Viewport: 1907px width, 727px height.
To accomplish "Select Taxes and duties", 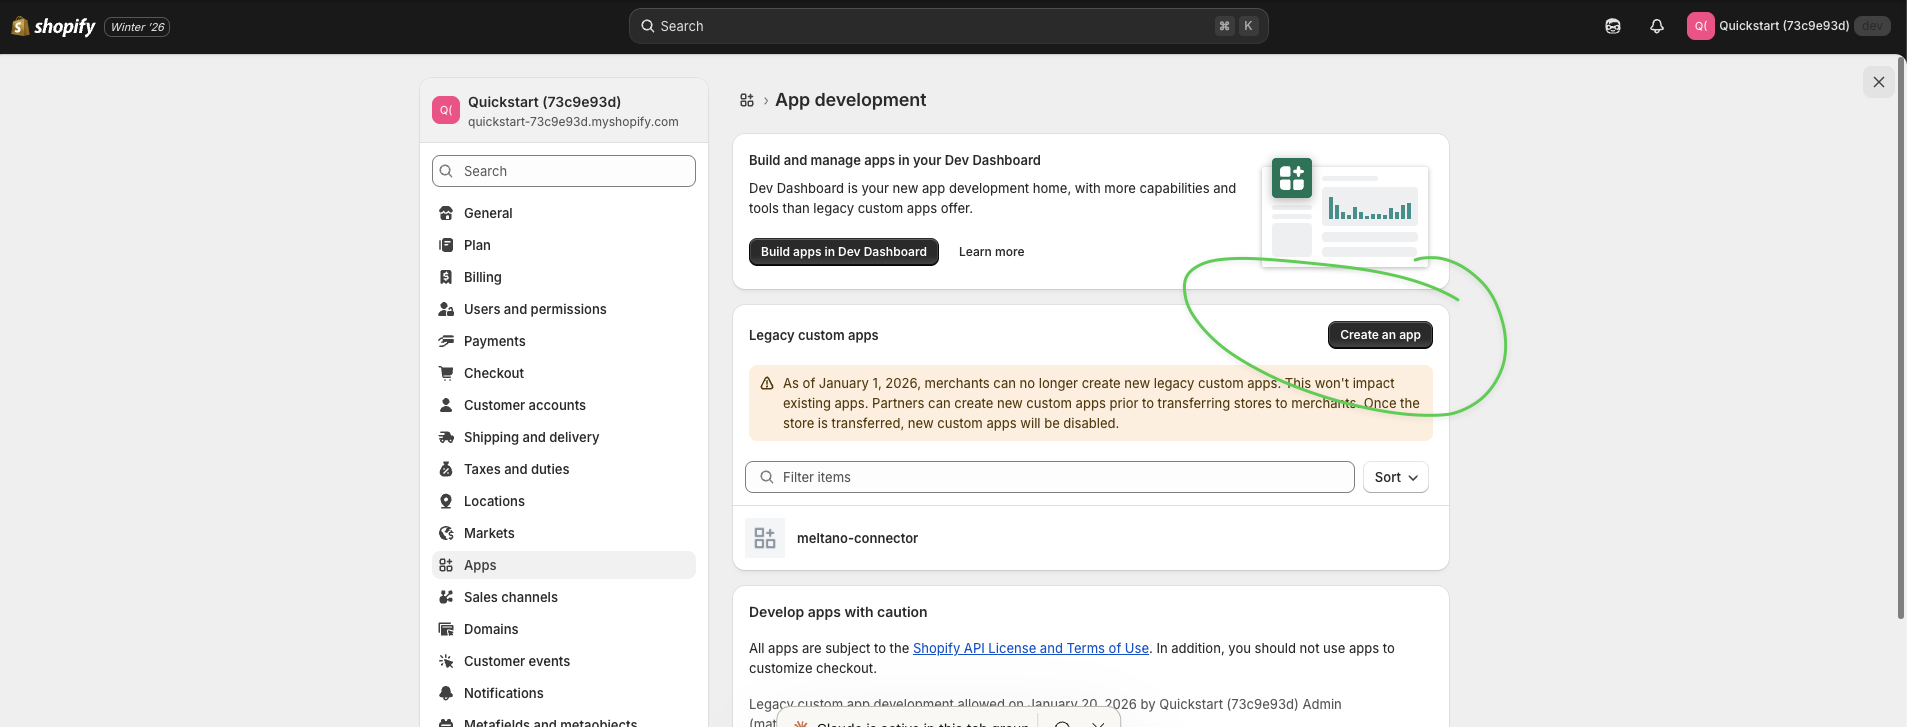I will [x=564, y=469].
